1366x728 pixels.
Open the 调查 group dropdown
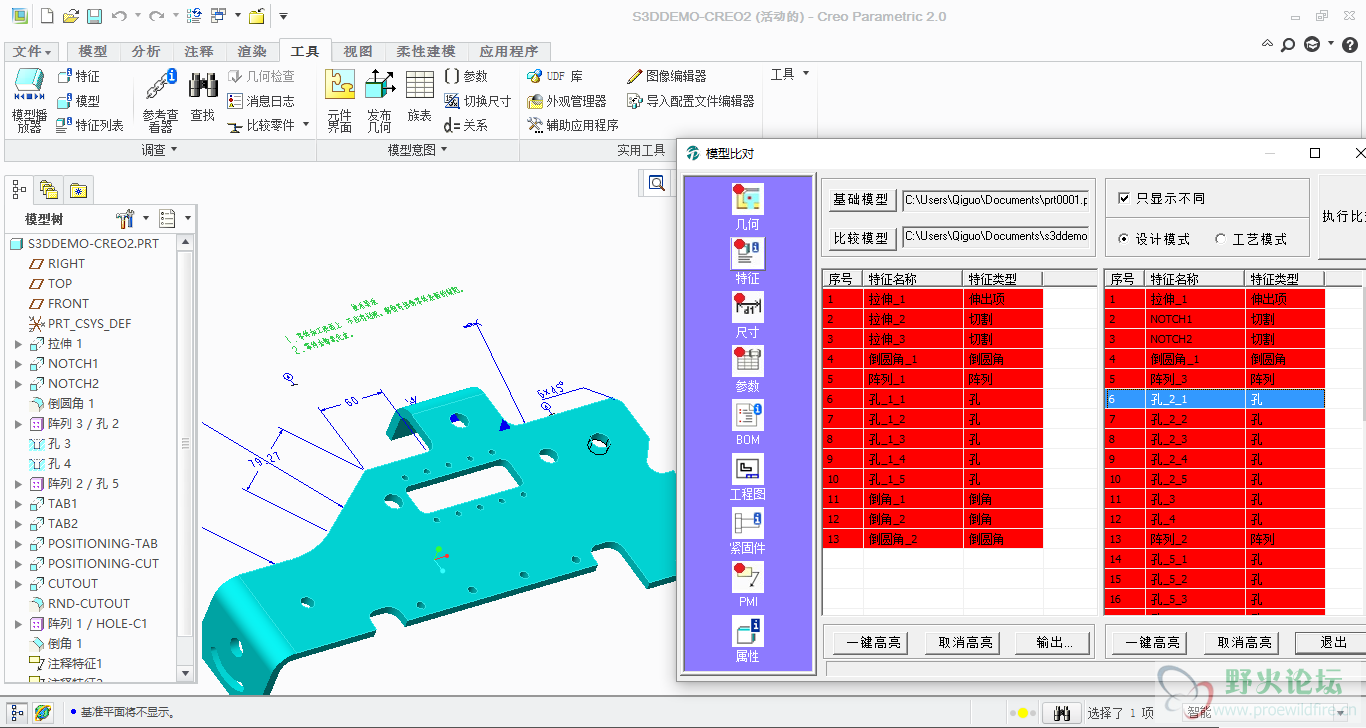[159, 150]
